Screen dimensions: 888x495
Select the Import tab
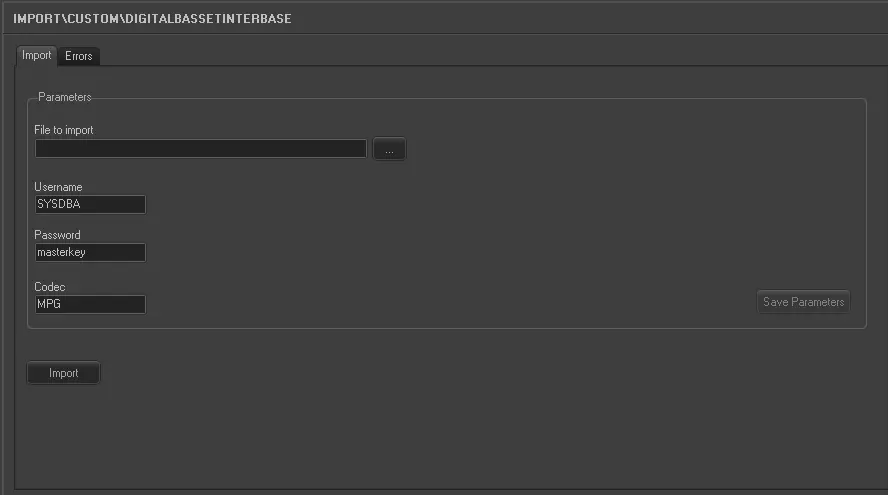coord(36,55)
